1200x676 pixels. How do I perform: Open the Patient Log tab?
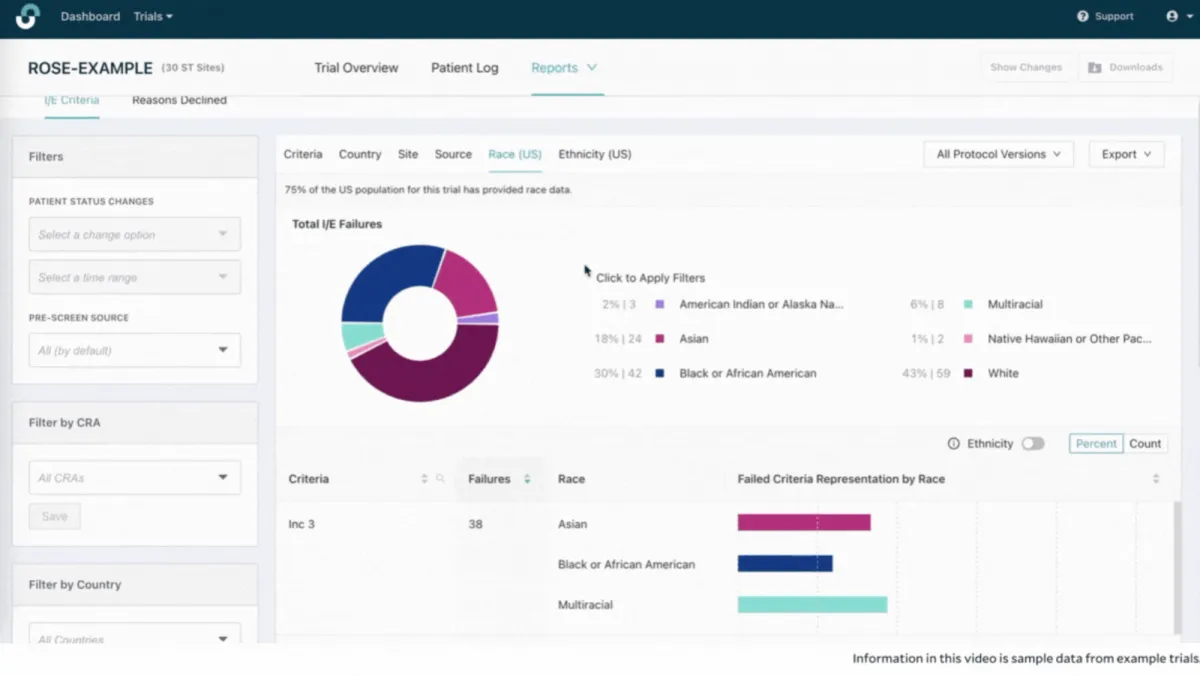point(464,68)
